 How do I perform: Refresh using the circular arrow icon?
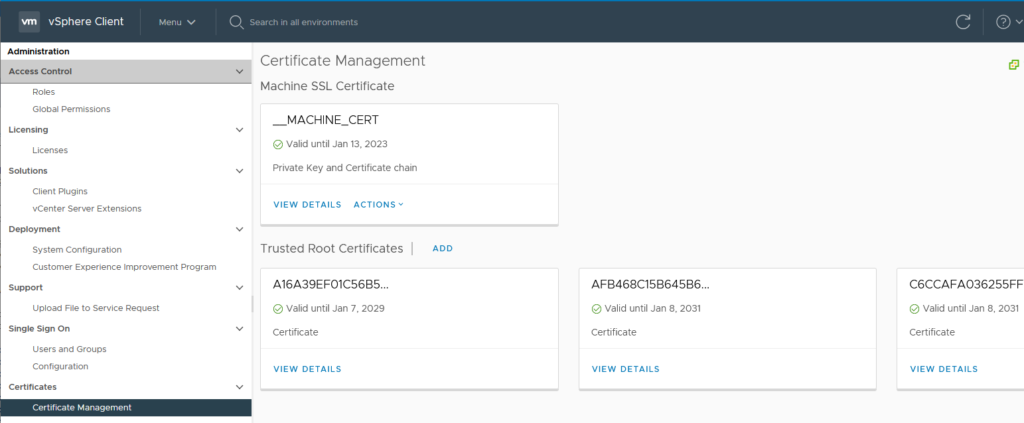pos(963,22)
